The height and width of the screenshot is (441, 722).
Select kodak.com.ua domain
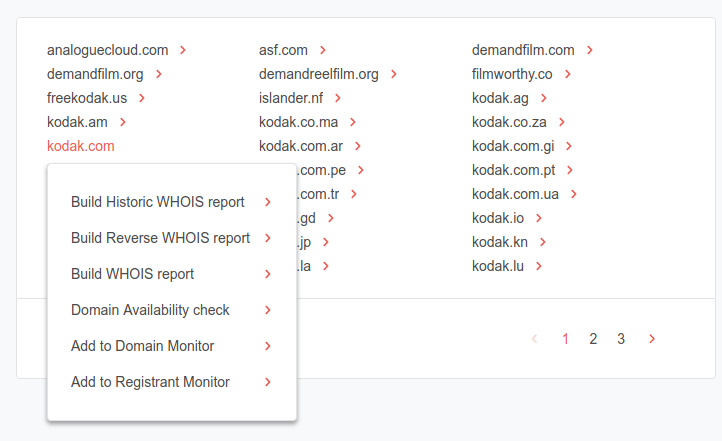pyautogui.click(x=515, y=194)
